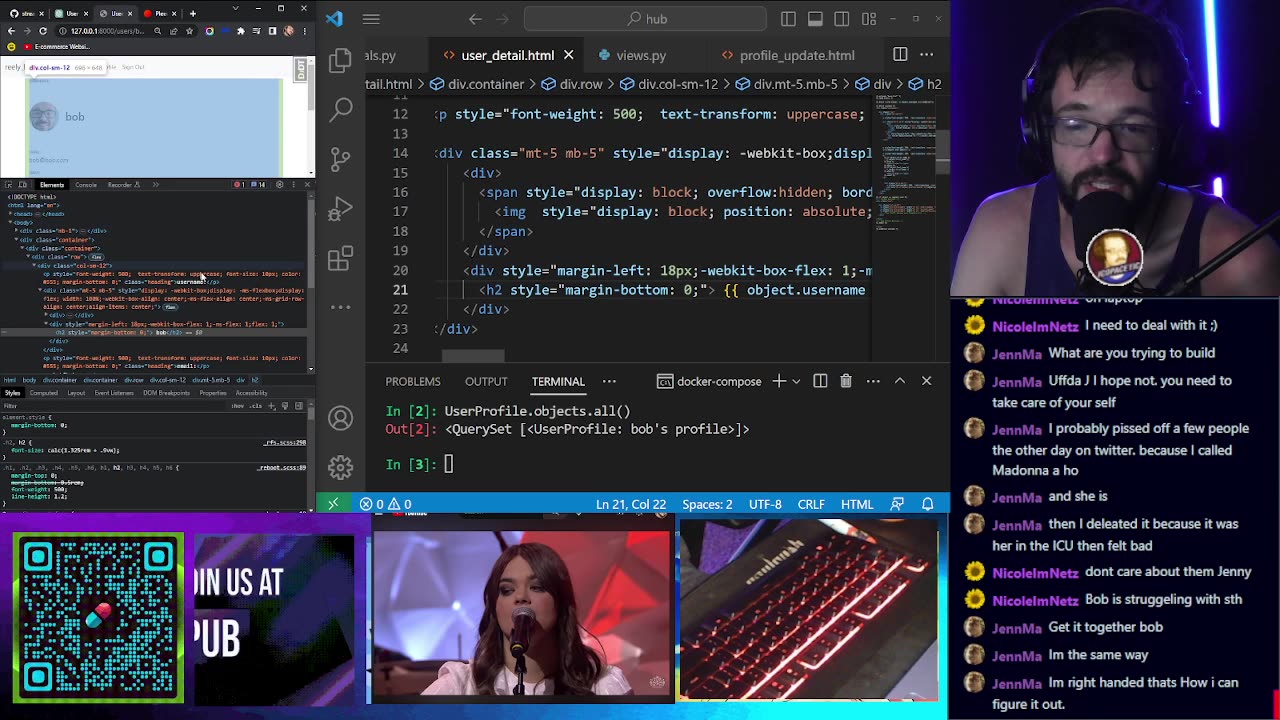Select the docker-compose terminal label

tap(709, 381)
